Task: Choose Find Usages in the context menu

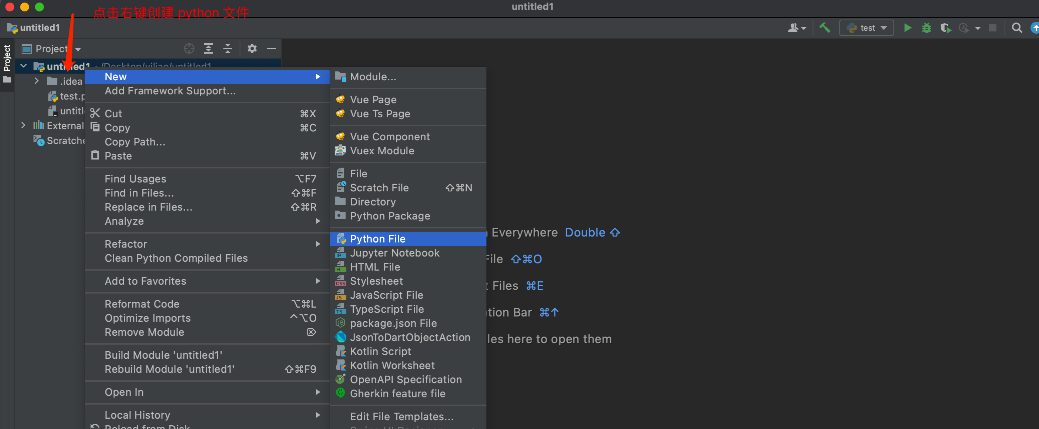Action: pos(208,179)
